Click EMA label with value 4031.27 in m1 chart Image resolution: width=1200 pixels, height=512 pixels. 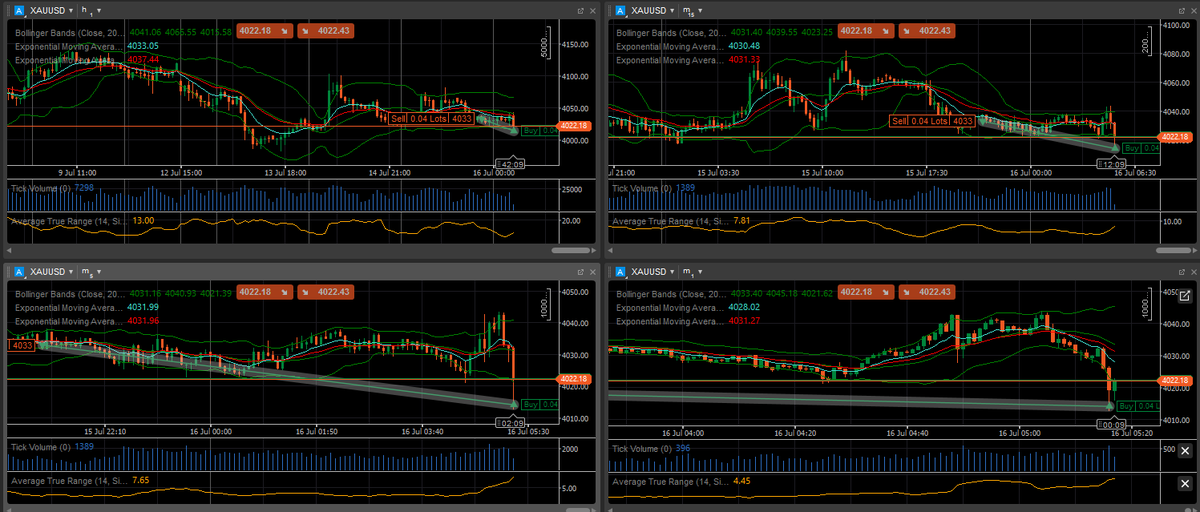tap(689, 321)
